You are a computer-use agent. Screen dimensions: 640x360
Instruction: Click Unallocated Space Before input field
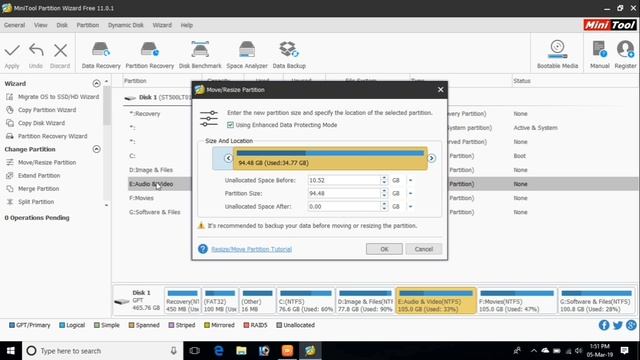[344, 180]
